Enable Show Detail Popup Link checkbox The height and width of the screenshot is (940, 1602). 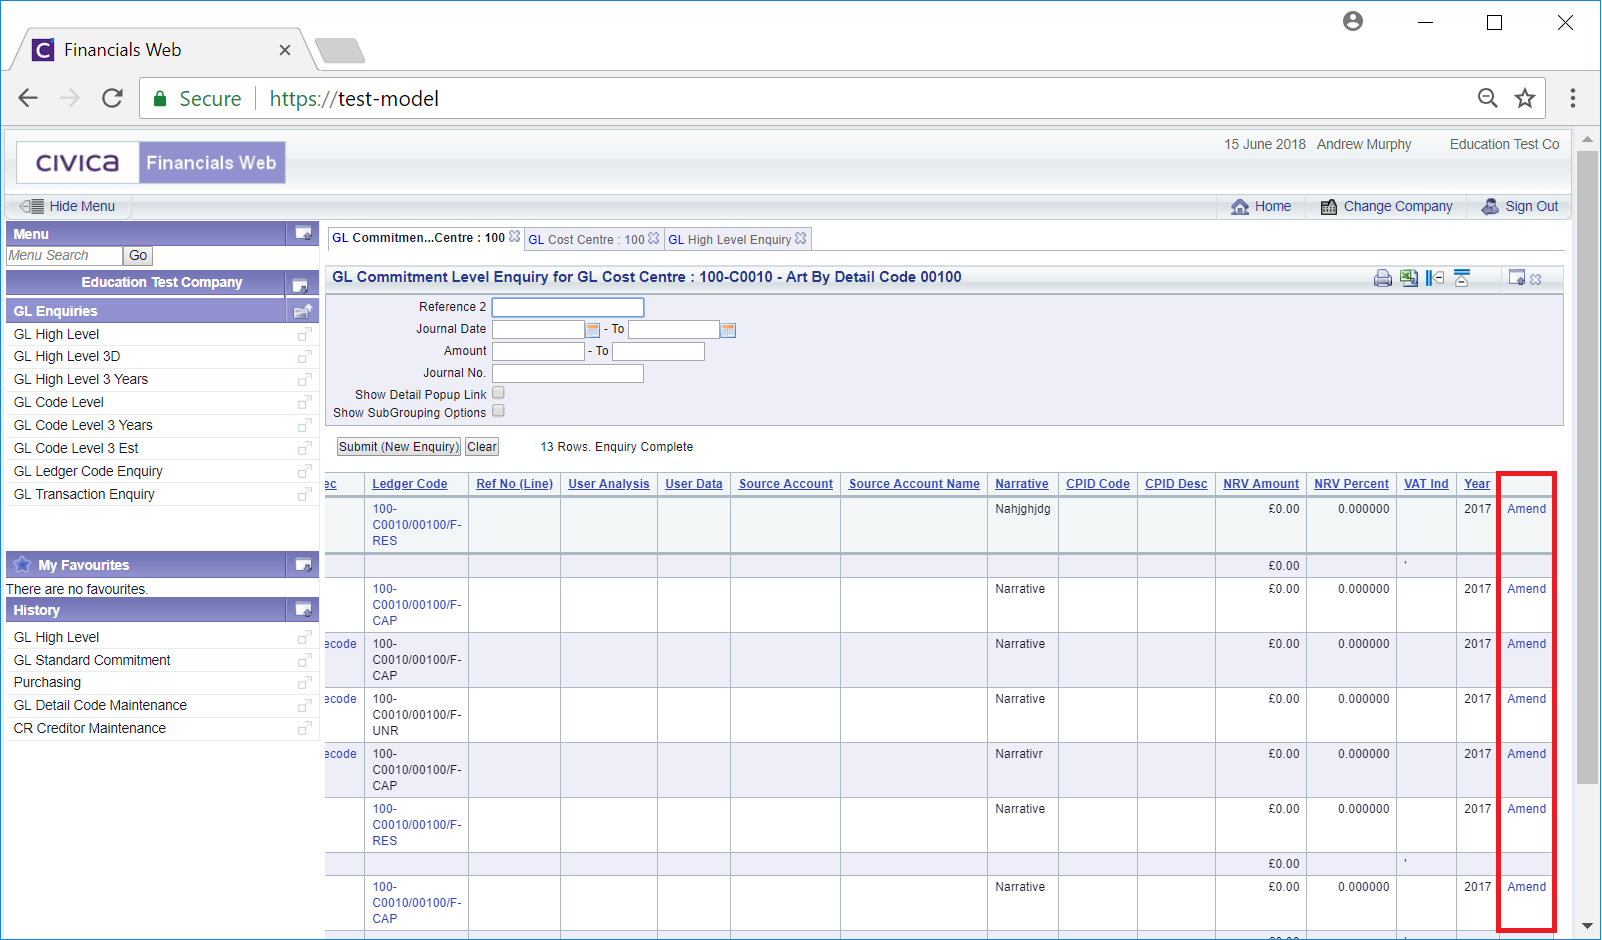[x=498, y=393]
